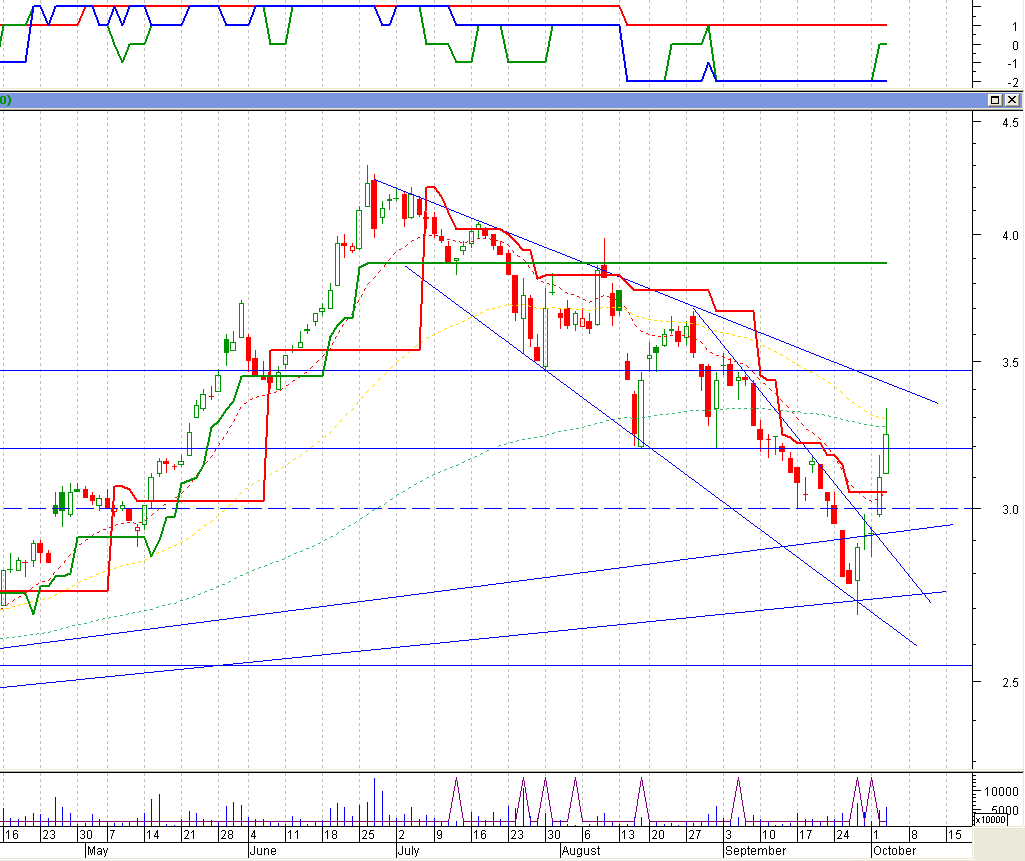1025x861 pixels.
Task: Select the 11 date label in June
Action: 293,835
